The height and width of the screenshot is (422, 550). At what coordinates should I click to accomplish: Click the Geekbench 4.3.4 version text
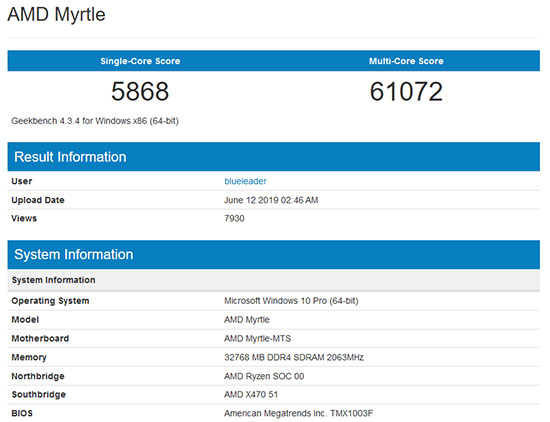coord(95,121)
